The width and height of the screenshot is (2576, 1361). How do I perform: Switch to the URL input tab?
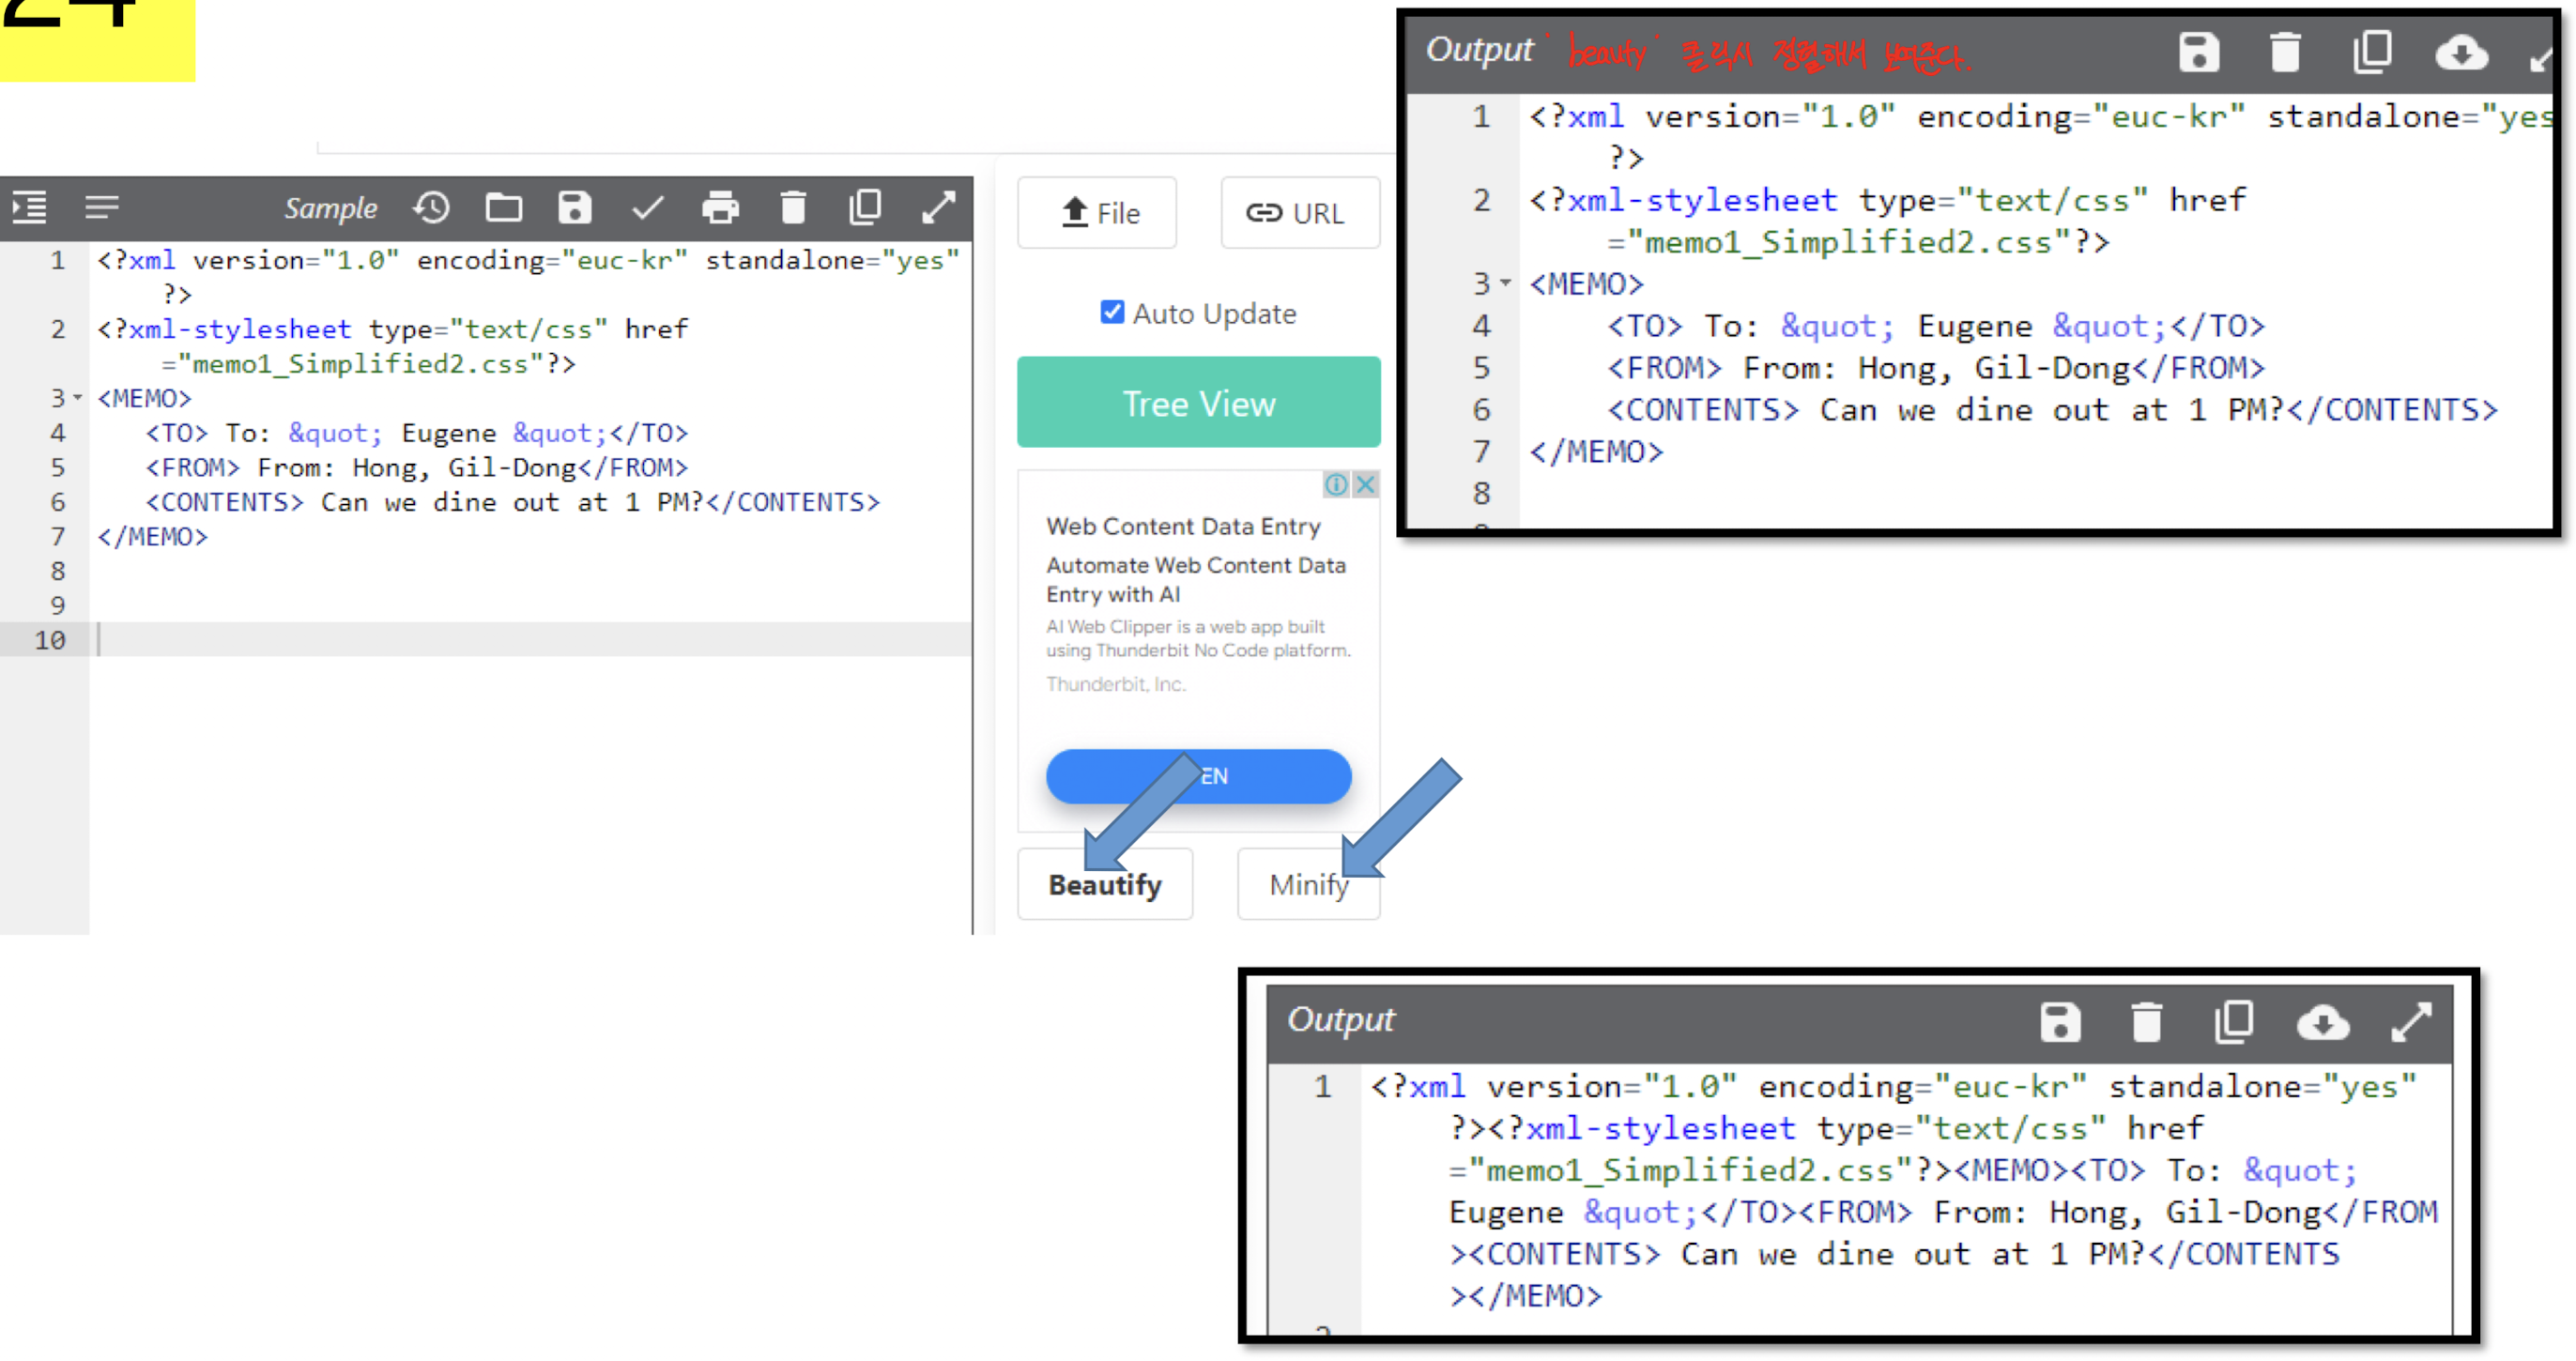point(1301,212)
